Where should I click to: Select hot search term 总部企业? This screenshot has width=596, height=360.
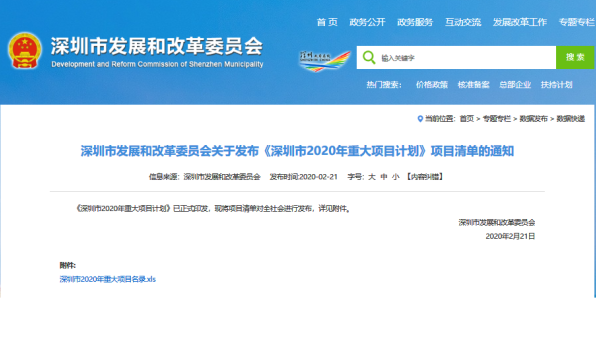(x=515, y=85)
